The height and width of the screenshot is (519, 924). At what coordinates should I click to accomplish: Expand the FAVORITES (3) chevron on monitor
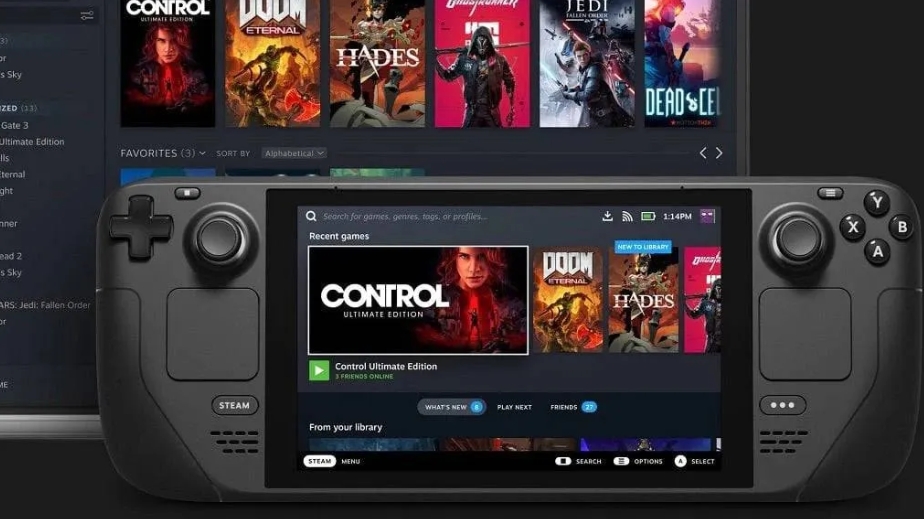tap(202, 153)
